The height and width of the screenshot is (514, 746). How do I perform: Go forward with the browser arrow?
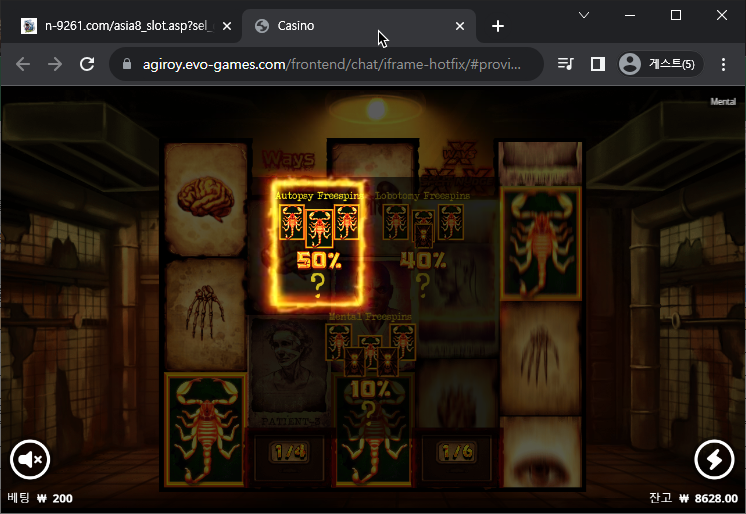(55, 64)
